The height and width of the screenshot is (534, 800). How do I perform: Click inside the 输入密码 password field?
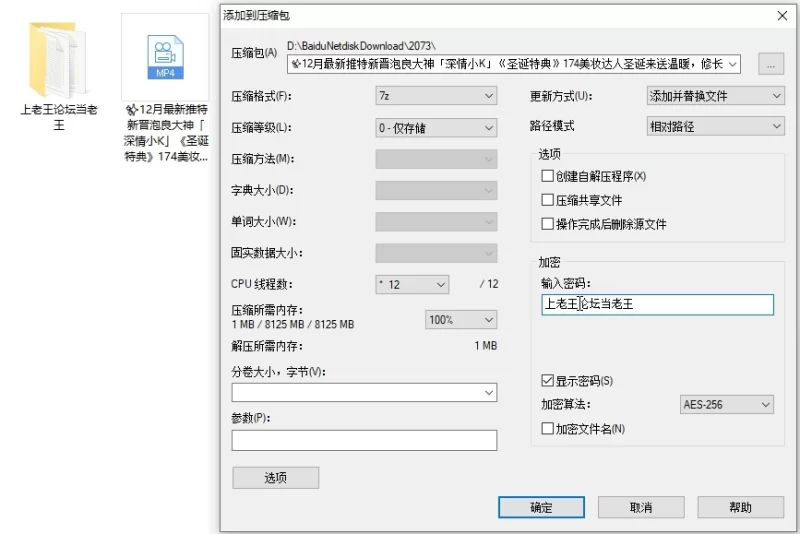657,304
